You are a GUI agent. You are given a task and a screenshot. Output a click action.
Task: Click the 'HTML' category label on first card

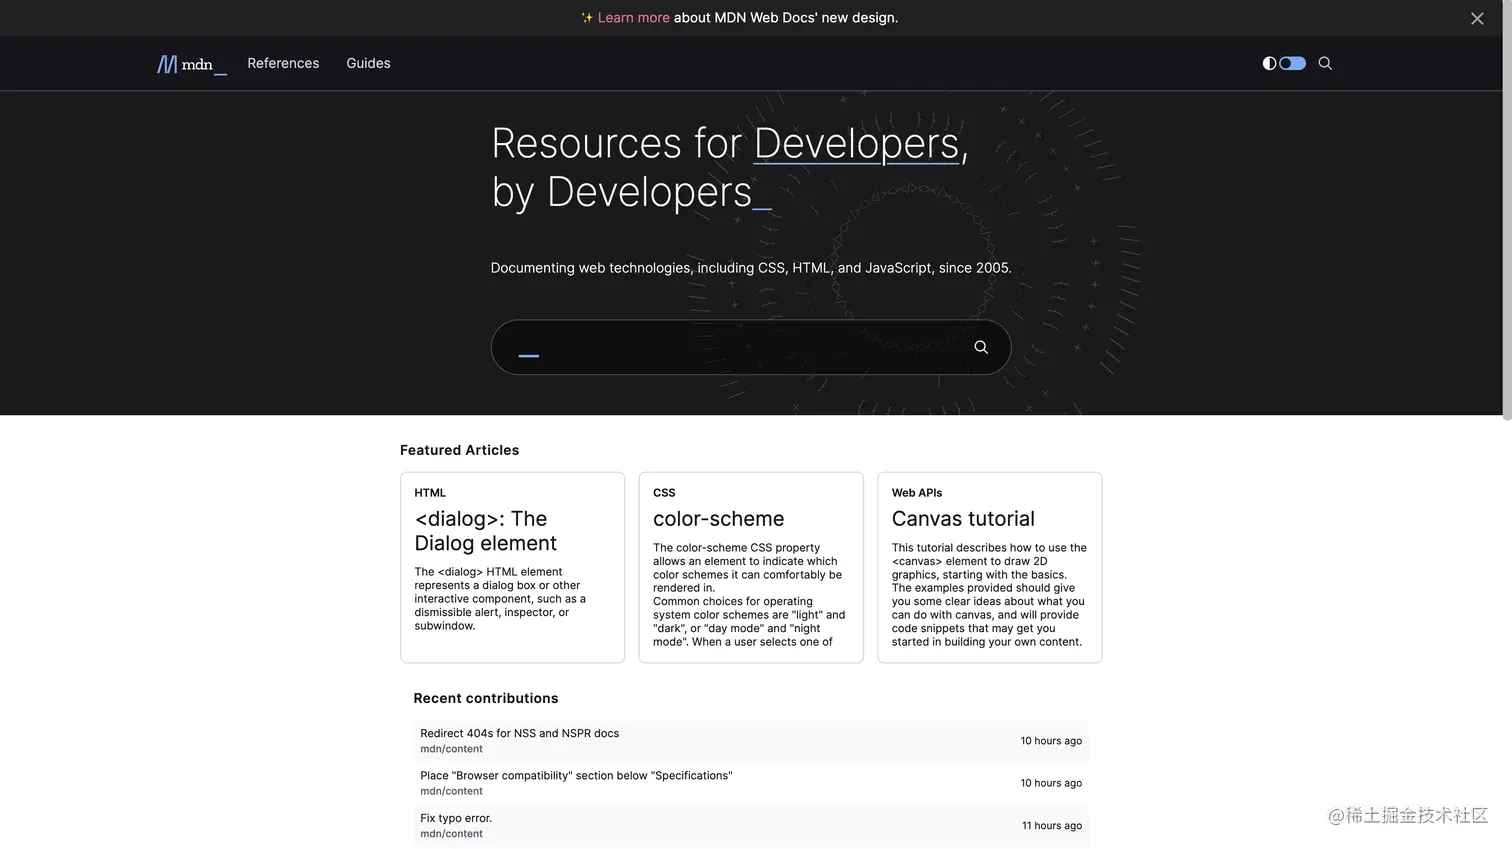click(430, 493)
